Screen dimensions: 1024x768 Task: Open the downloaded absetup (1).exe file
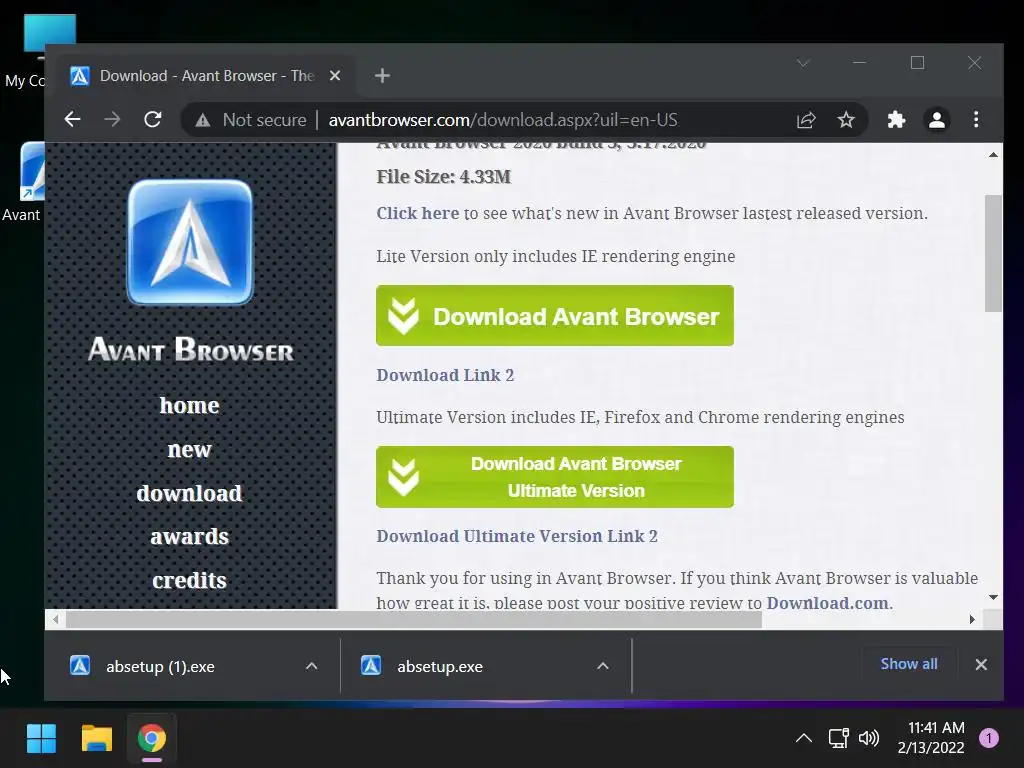coord(160,667)
